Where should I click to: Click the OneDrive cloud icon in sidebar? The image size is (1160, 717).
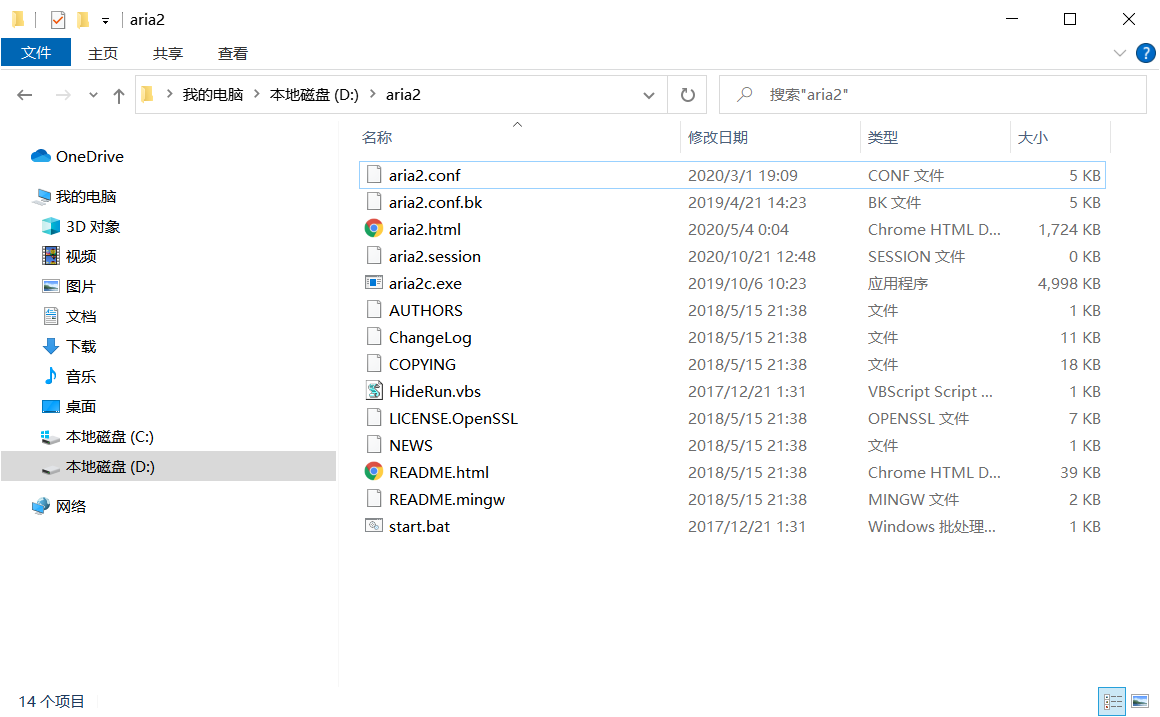click(x=41, y=156)
